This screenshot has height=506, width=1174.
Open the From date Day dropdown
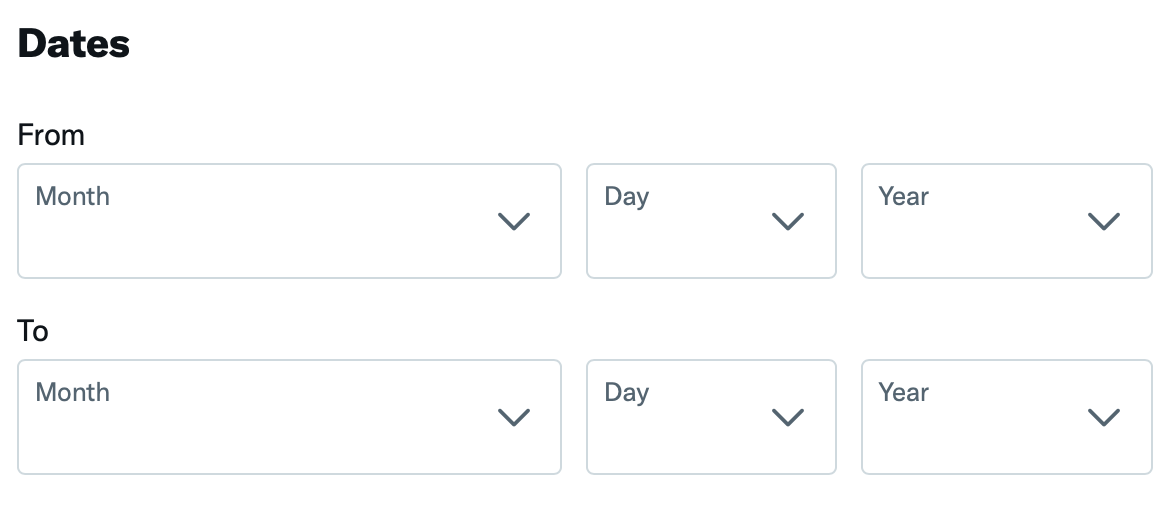click(710, 221)
